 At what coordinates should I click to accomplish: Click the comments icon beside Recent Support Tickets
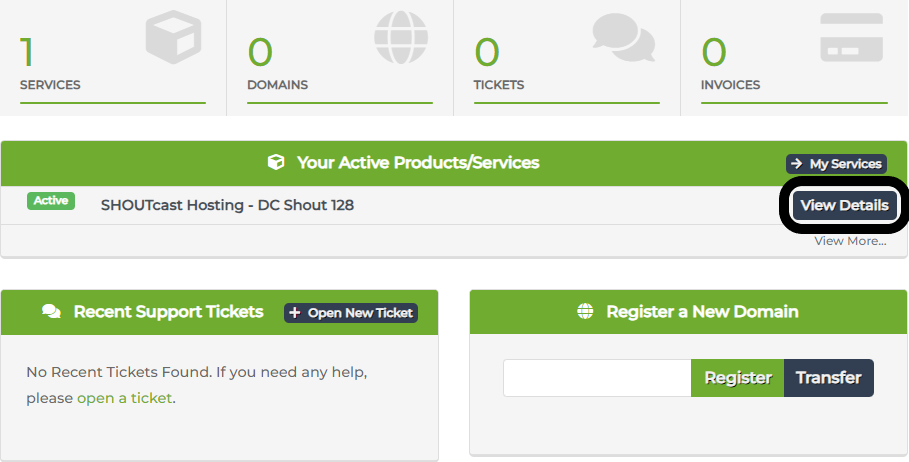click(52, 312)
